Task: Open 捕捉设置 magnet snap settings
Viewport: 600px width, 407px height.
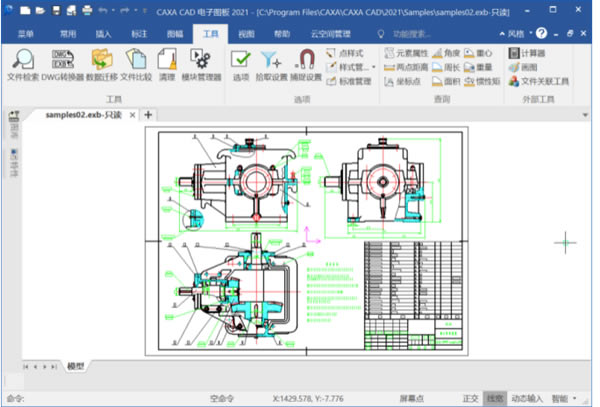Action: click(306, 65)
